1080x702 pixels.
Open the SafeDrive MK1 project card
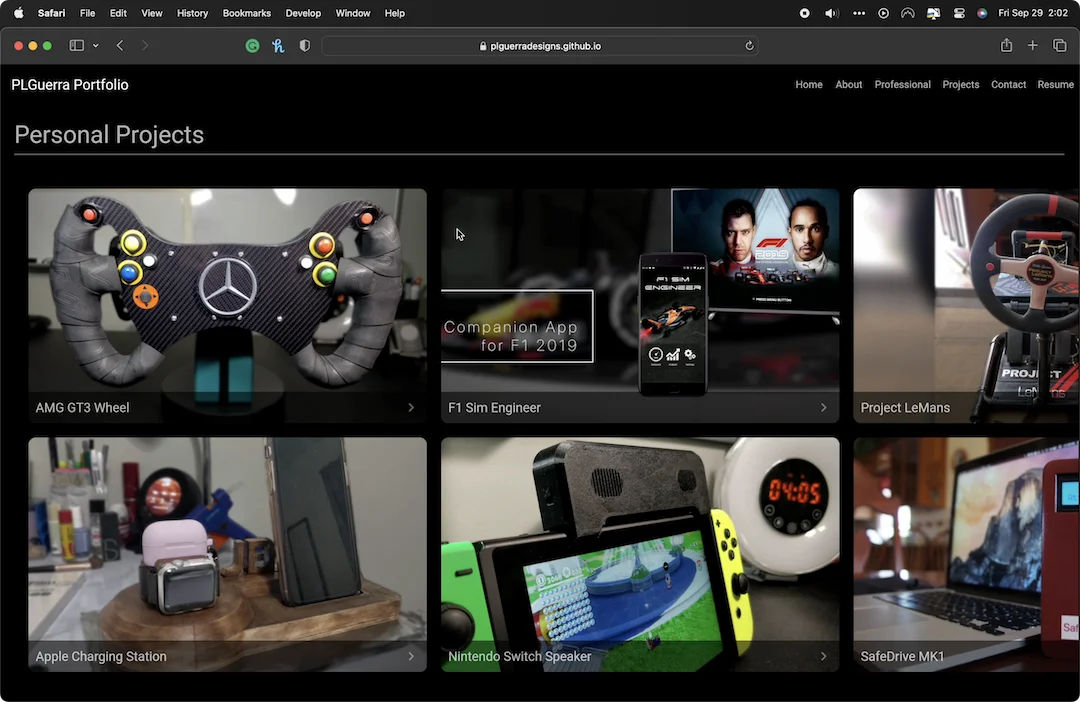966,555
